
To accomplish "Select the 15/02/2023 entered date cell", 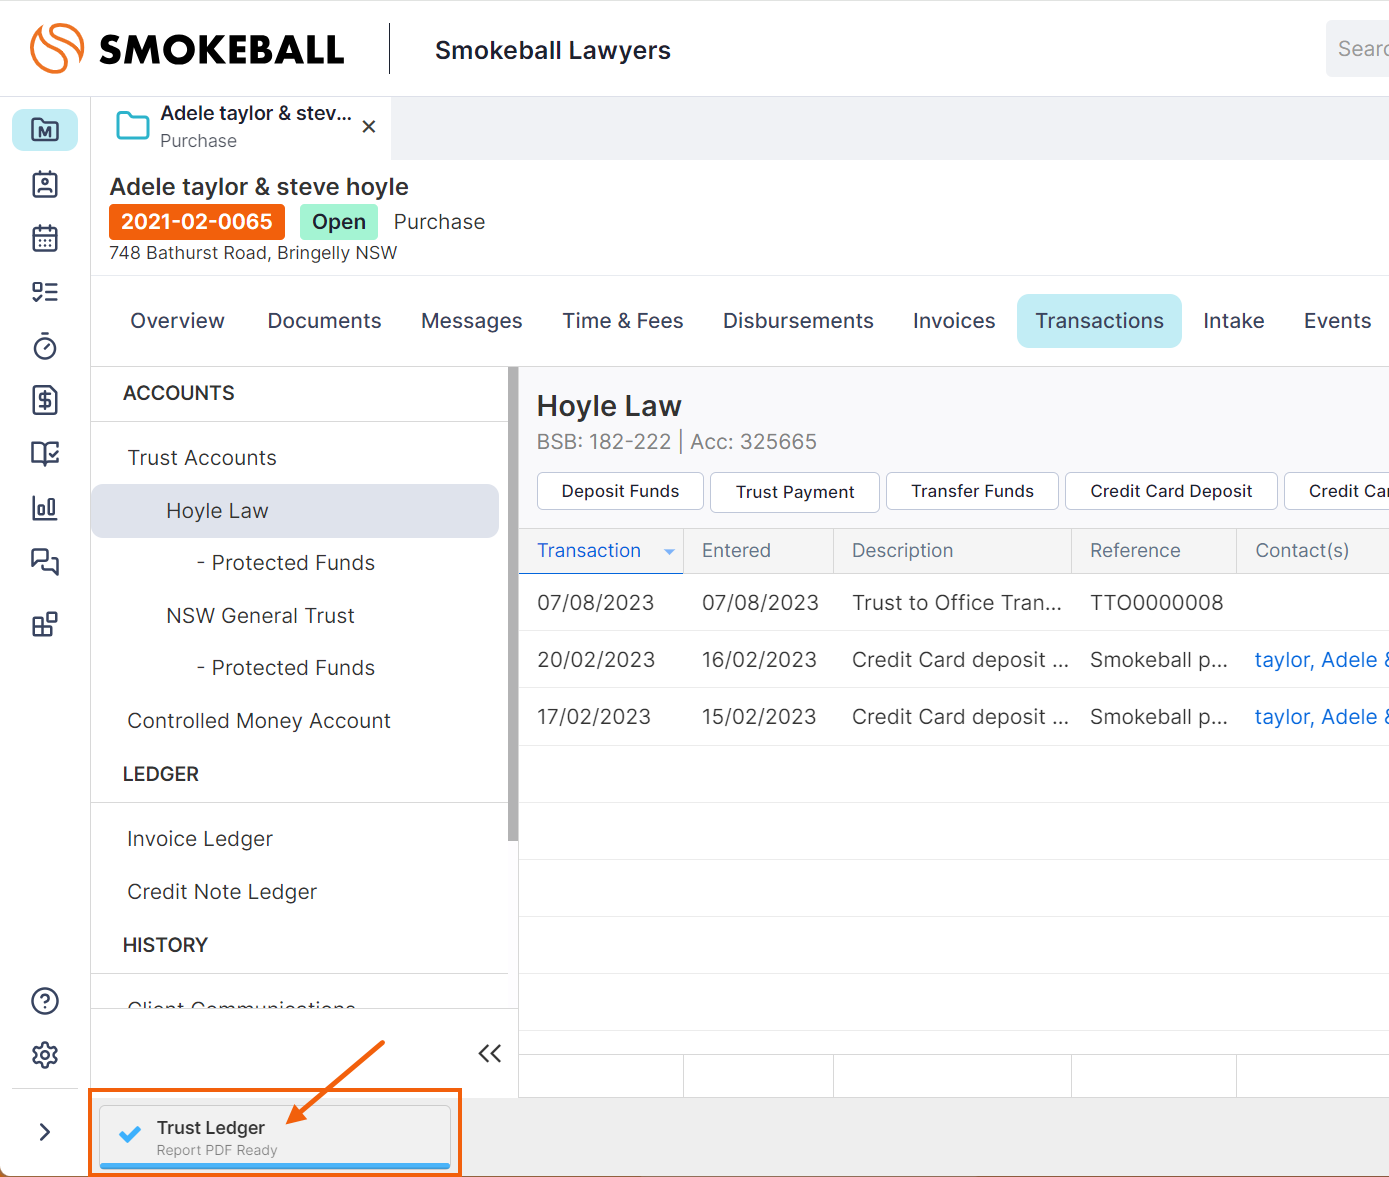I will pos(759,717).
